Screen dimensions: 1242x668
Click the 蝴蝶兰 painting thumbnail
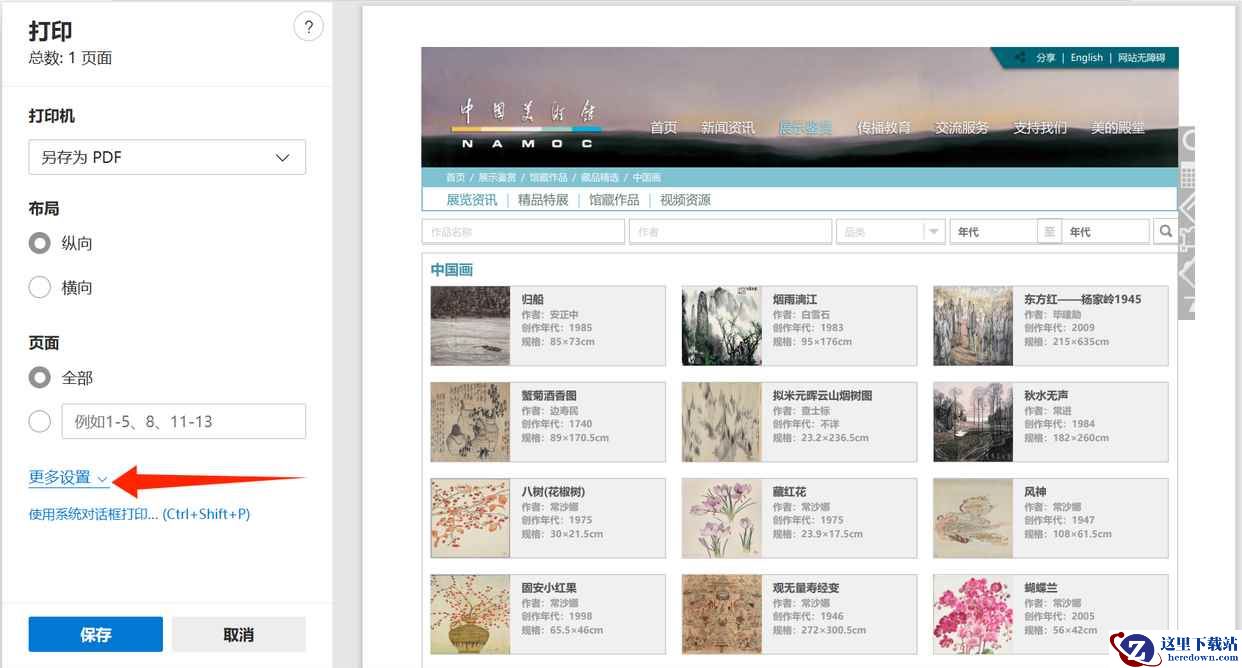coord(973,614)
